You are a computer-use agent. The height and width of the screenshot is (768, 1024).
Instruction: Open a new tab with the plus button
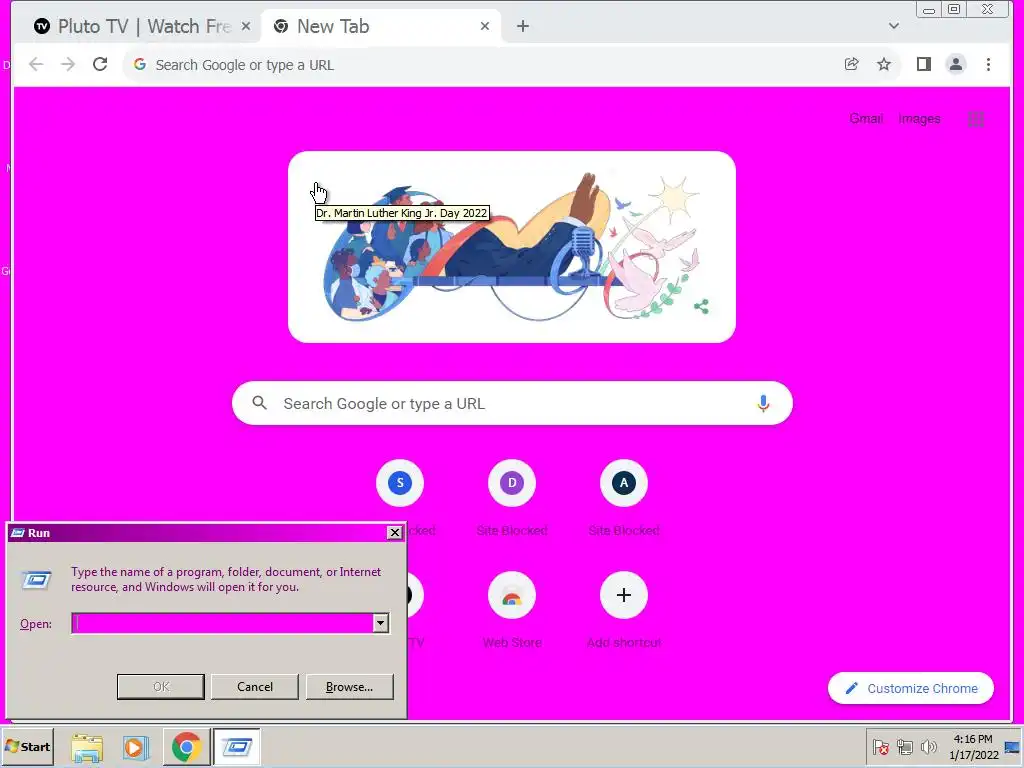[x=522, y=26]
